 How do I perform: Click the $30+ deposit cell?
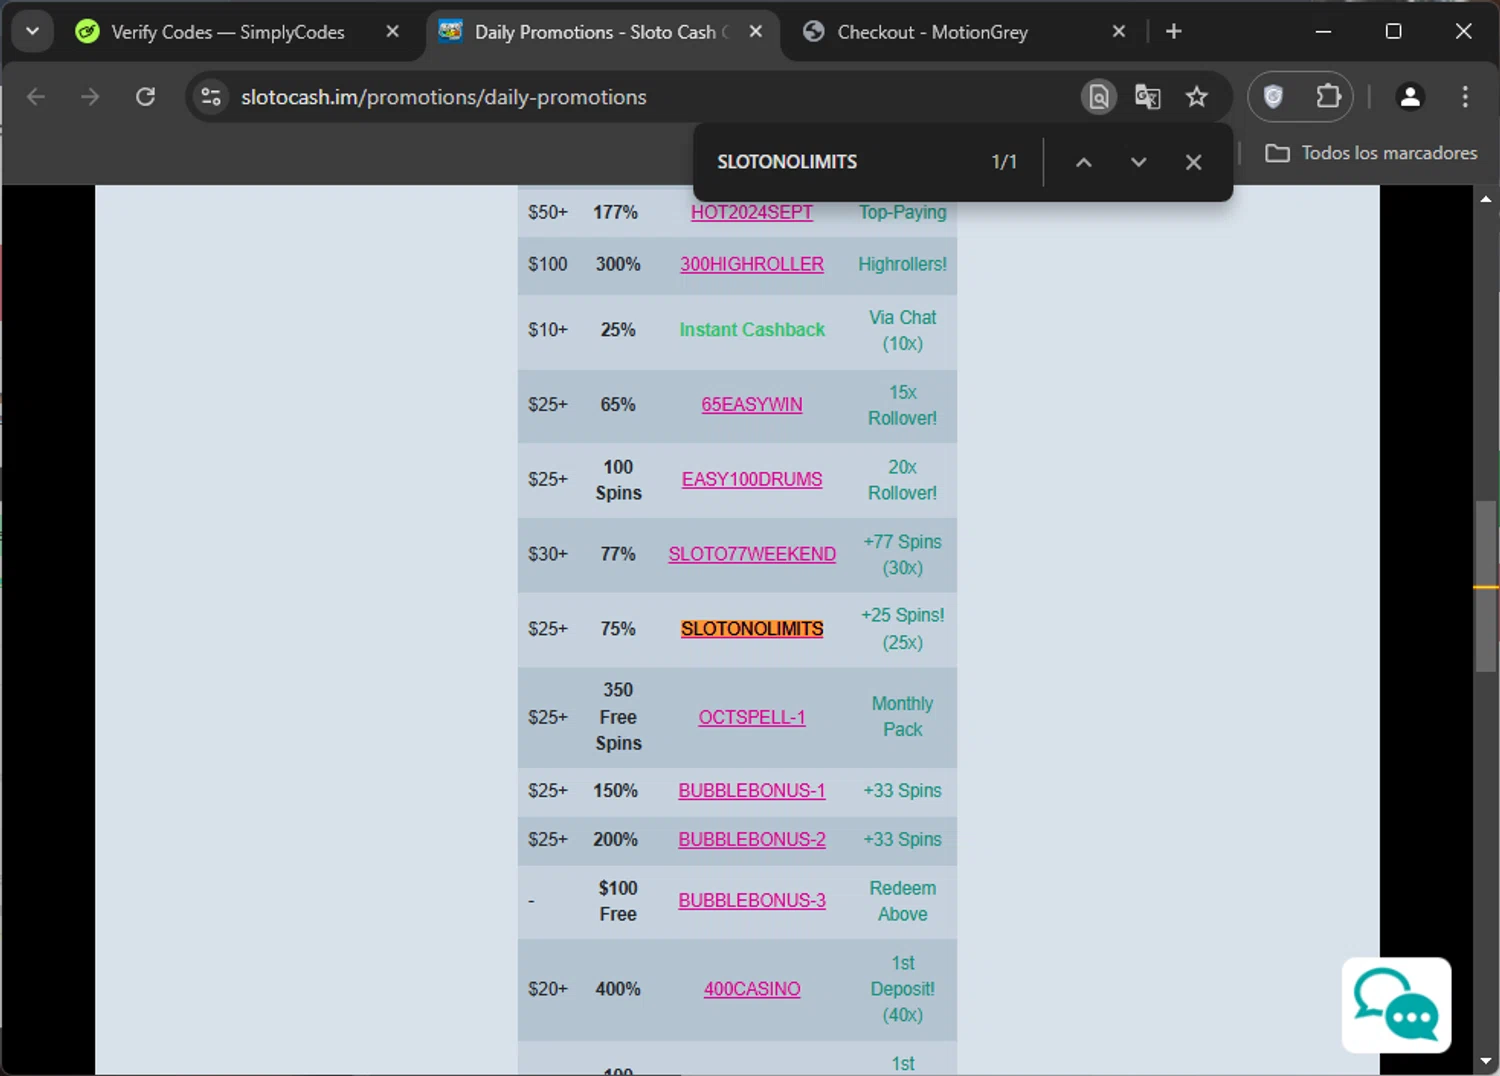[x=547, y=554]
